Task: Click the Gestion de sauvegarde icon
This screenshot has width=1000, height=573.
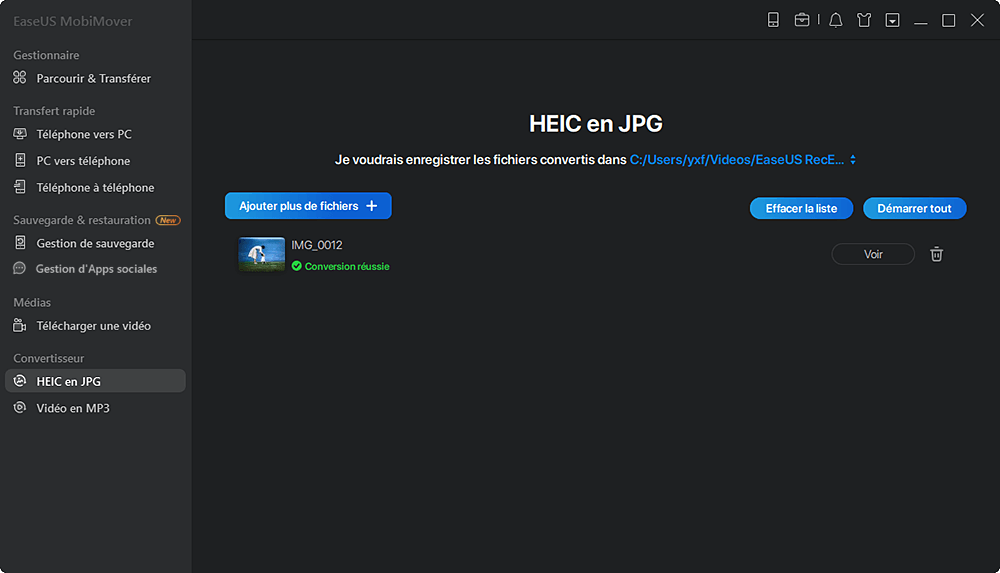Action: (20, 242)
